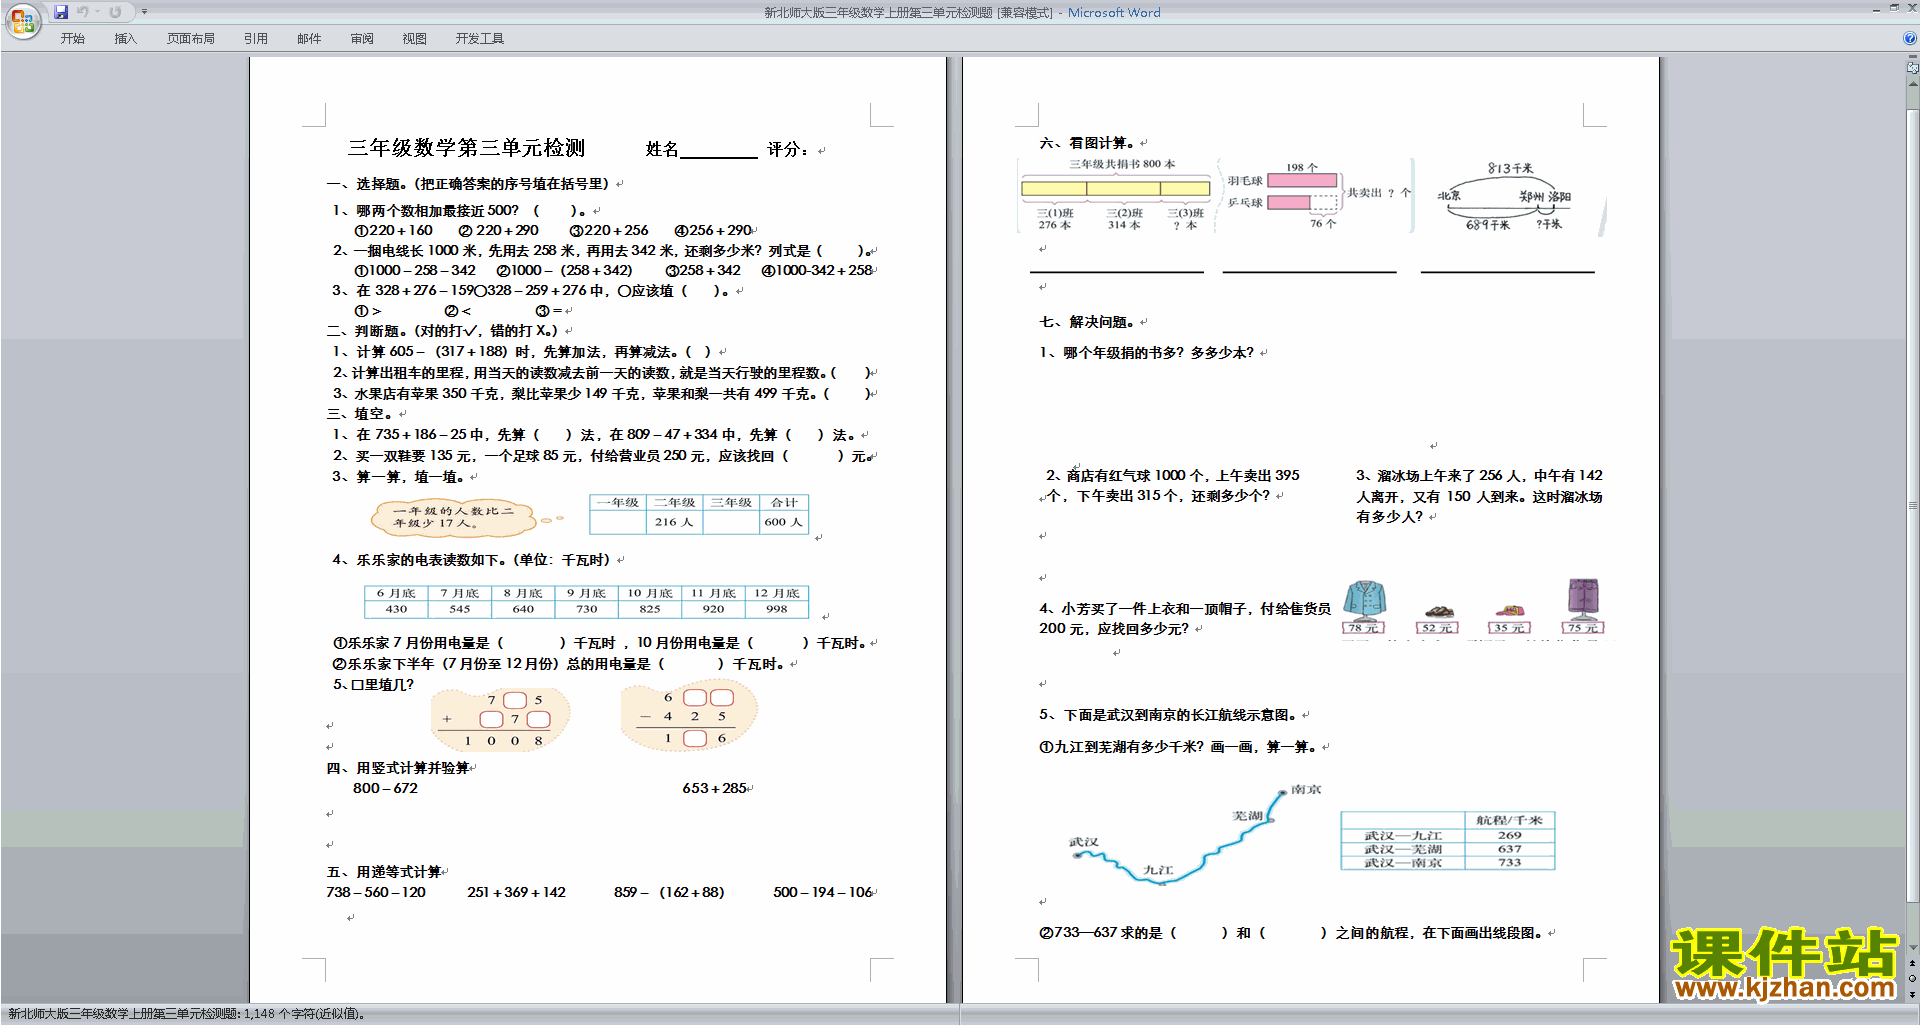
Task: Open the 邮件 ribbon tab
Action: pos(309,39)
